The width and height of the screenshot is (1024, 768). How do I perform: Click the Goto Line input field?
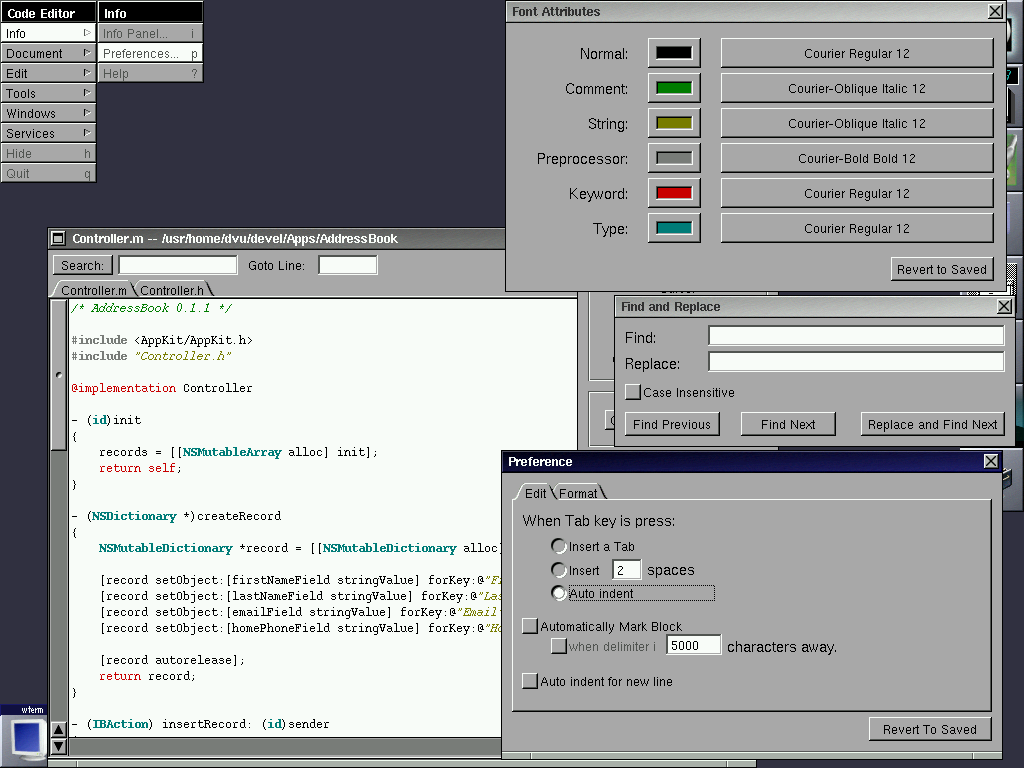tap(347, 265)
